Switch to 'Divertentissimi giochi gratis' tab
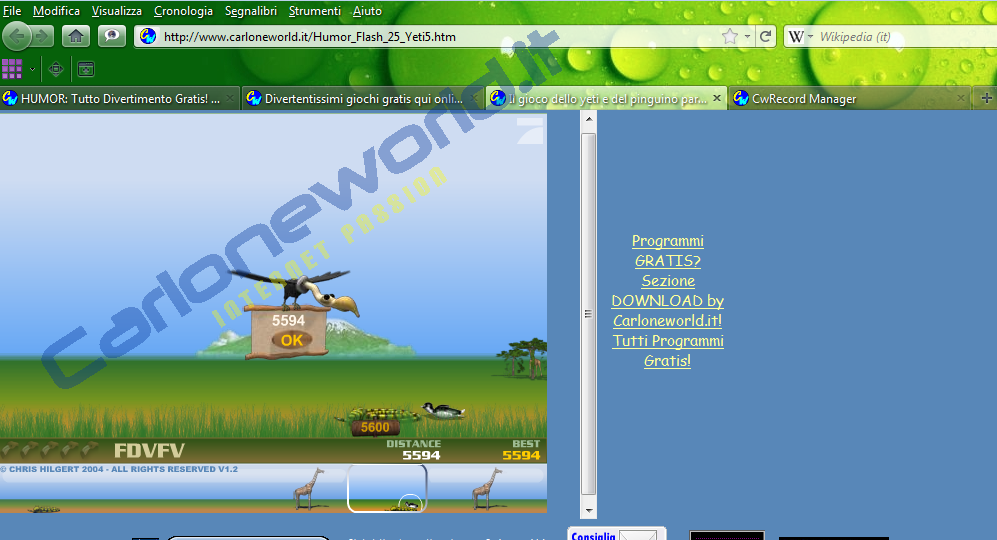This screenshot has width=997, height=540. click(363, 99)
